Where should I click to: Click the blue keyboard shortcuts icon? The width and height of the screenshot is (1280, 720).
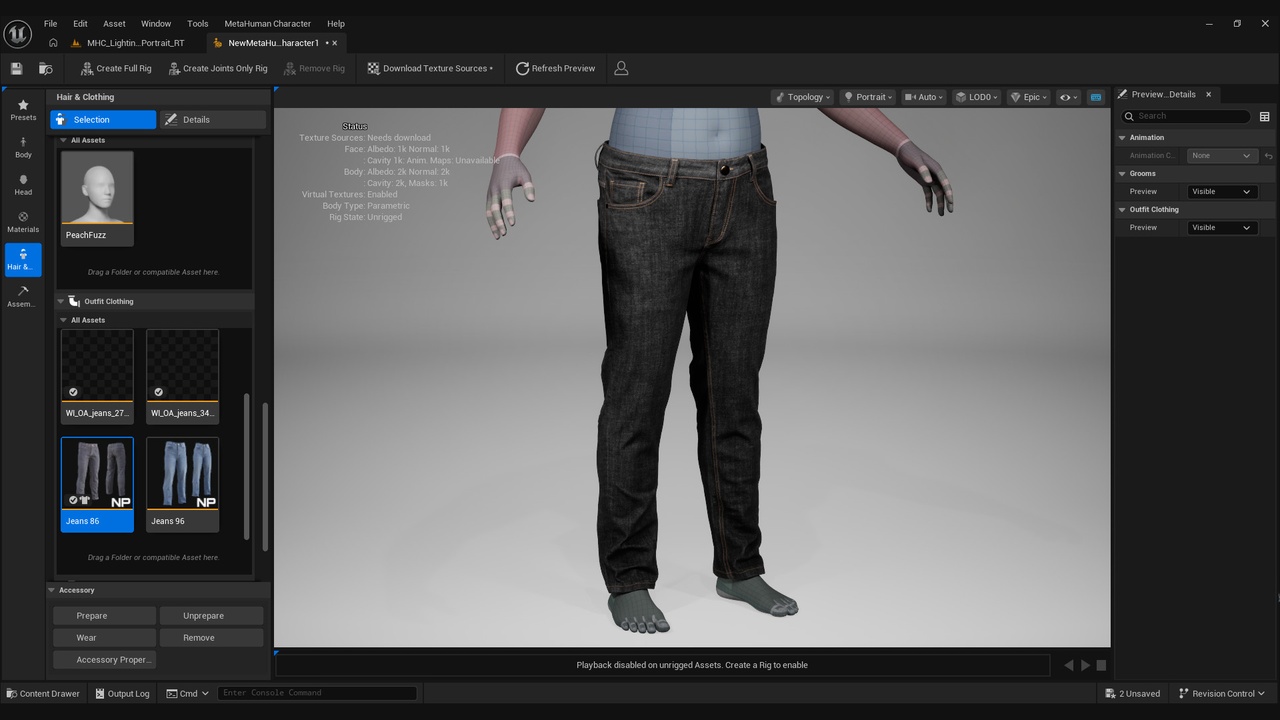tap(1096, 97)
